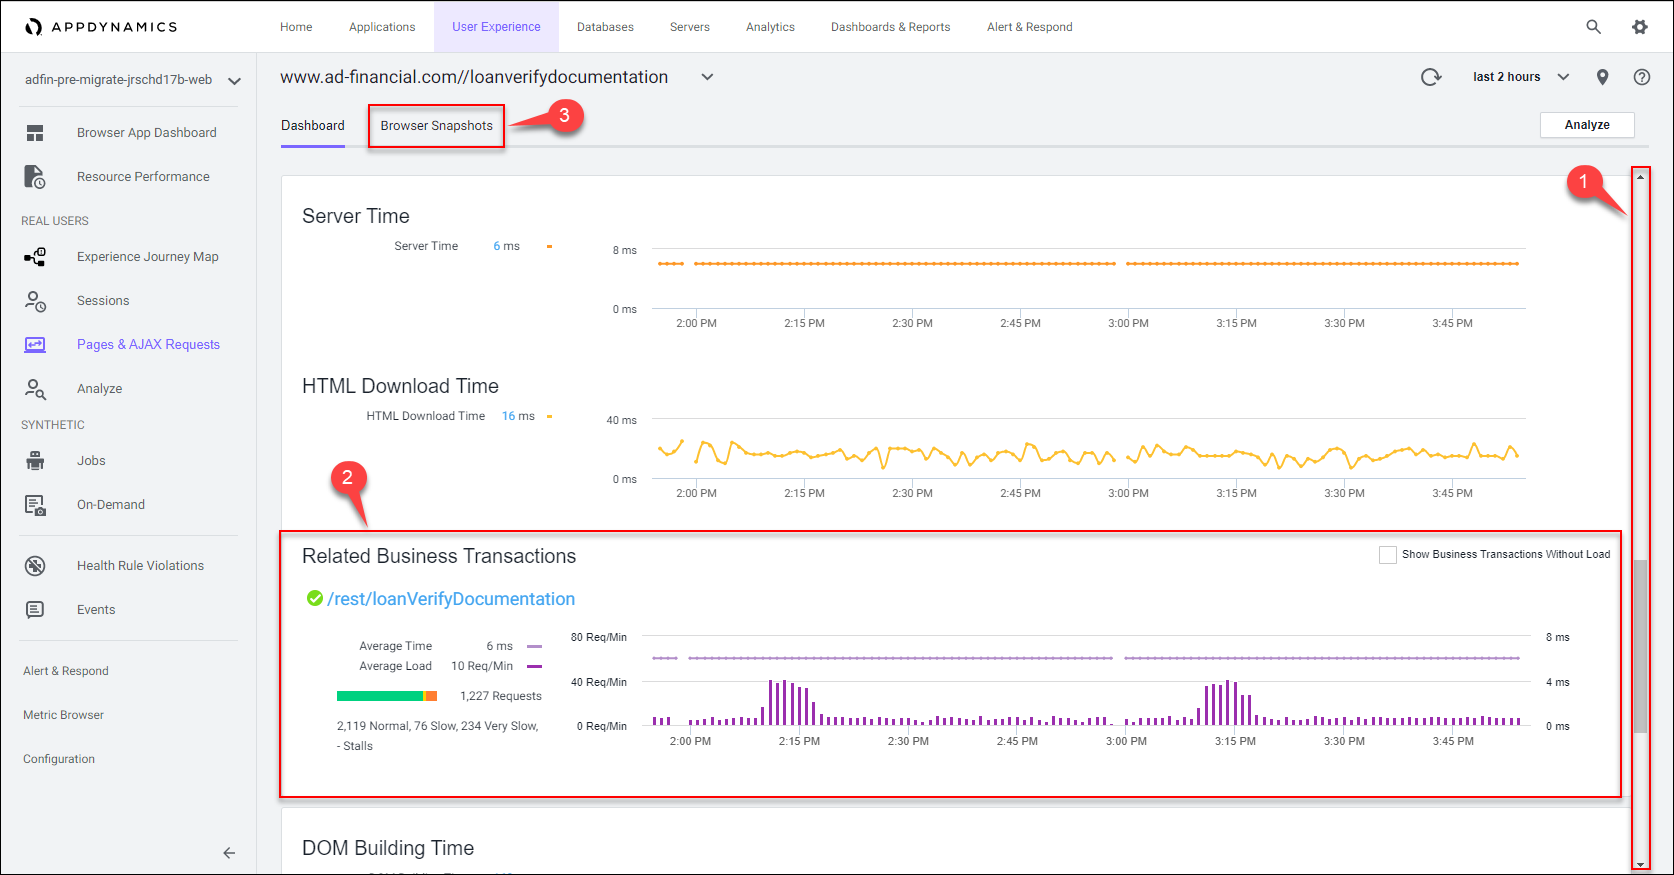1674x875 pixels.
Task: Switch to the Browser Snapshots tab
Action: pos(436,126)
